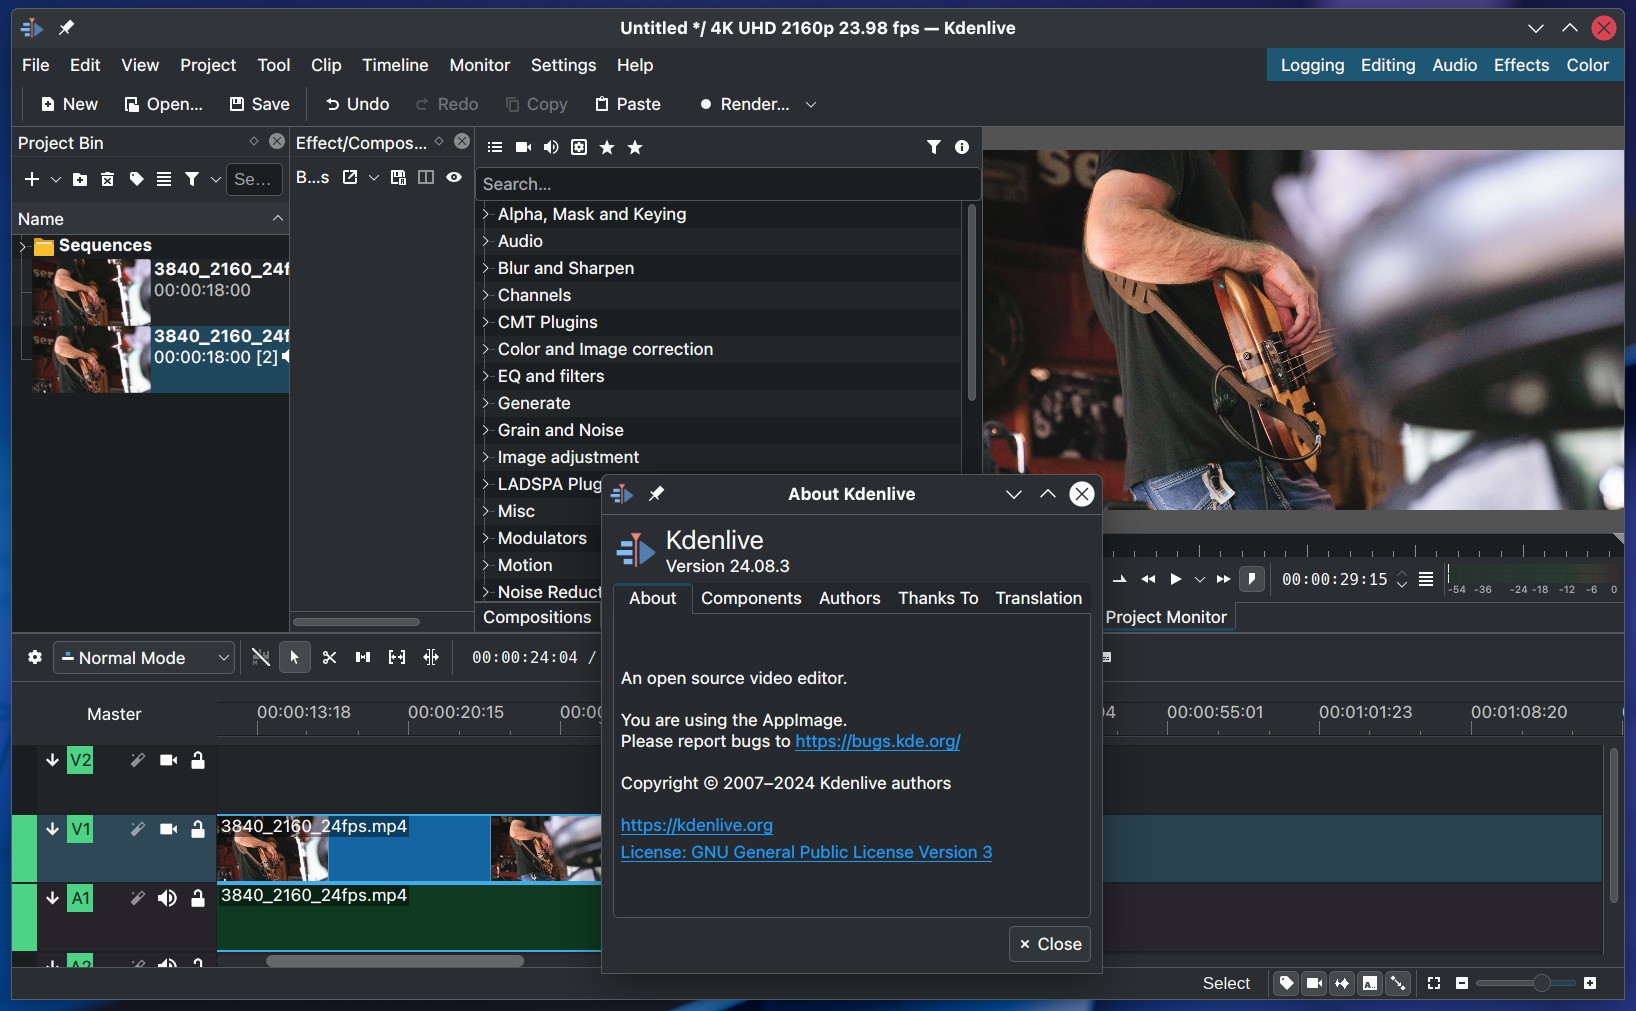Lock the V2 track
1636x1011 pixels.
[198, 760]
